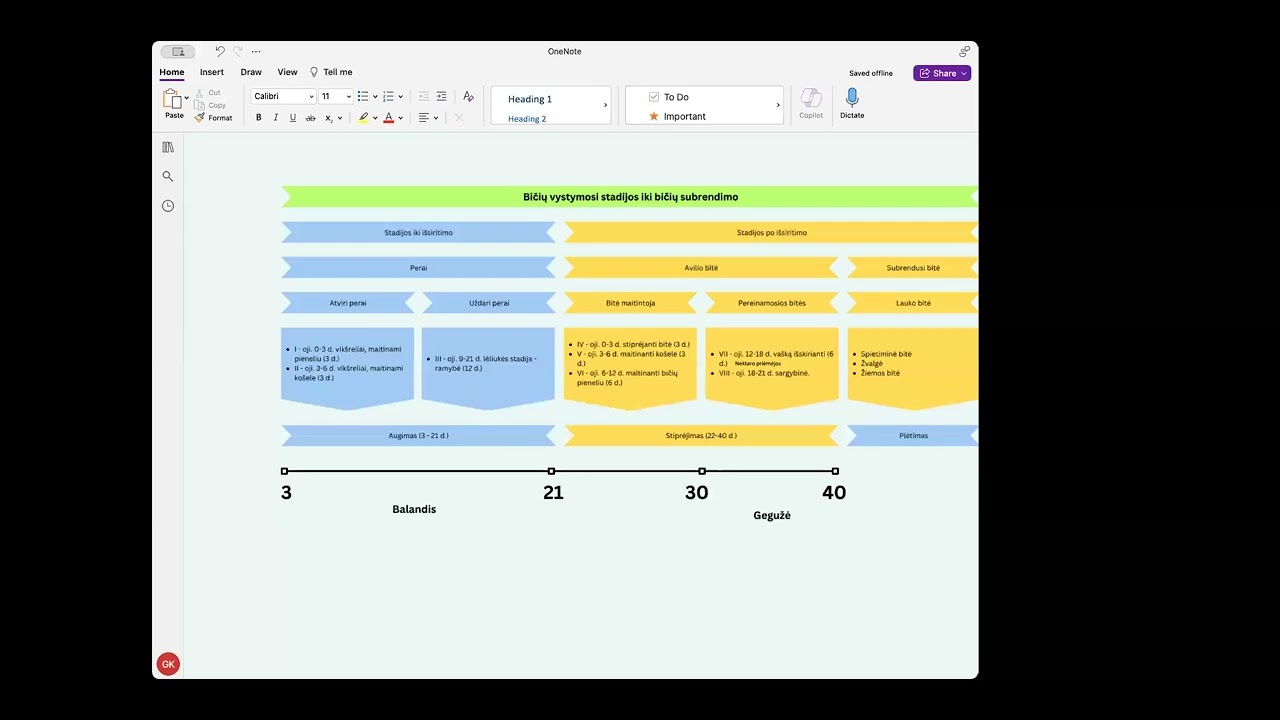This screenshot has width=1280, height=720.
Task: Click the Cut scissors icon
Action: pyautogui.click(x=199, y=92)
